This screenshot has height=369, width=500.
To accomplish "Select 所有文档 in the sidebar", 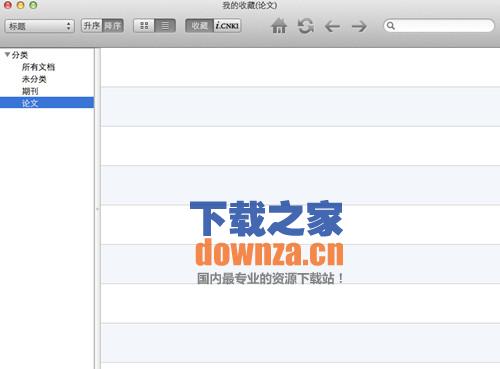I will 38,67.
